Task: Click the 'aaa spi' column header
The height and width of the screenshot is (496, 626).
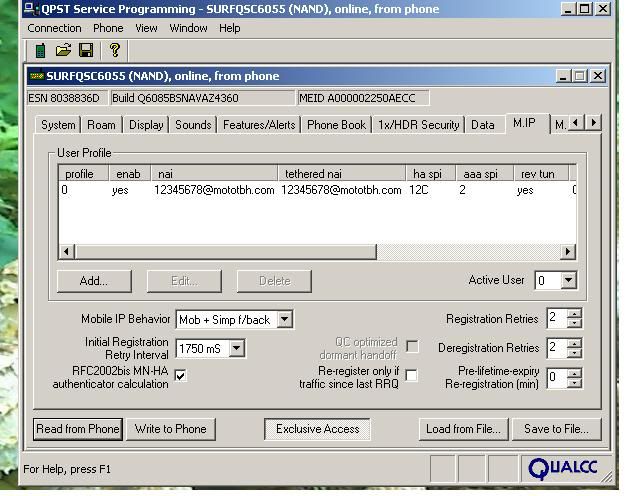Action: coord(485,174)
